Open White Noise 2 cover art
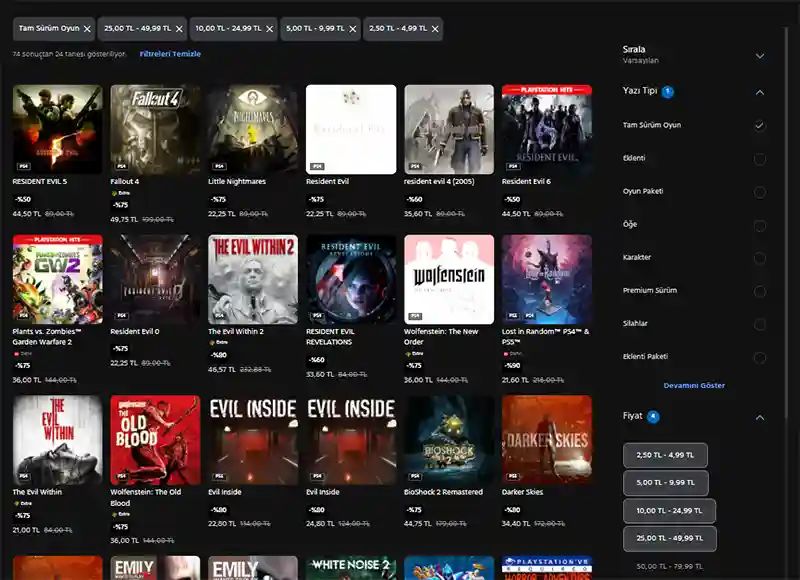This screenshot has height=580, width=800. click(x=351, y=568)
